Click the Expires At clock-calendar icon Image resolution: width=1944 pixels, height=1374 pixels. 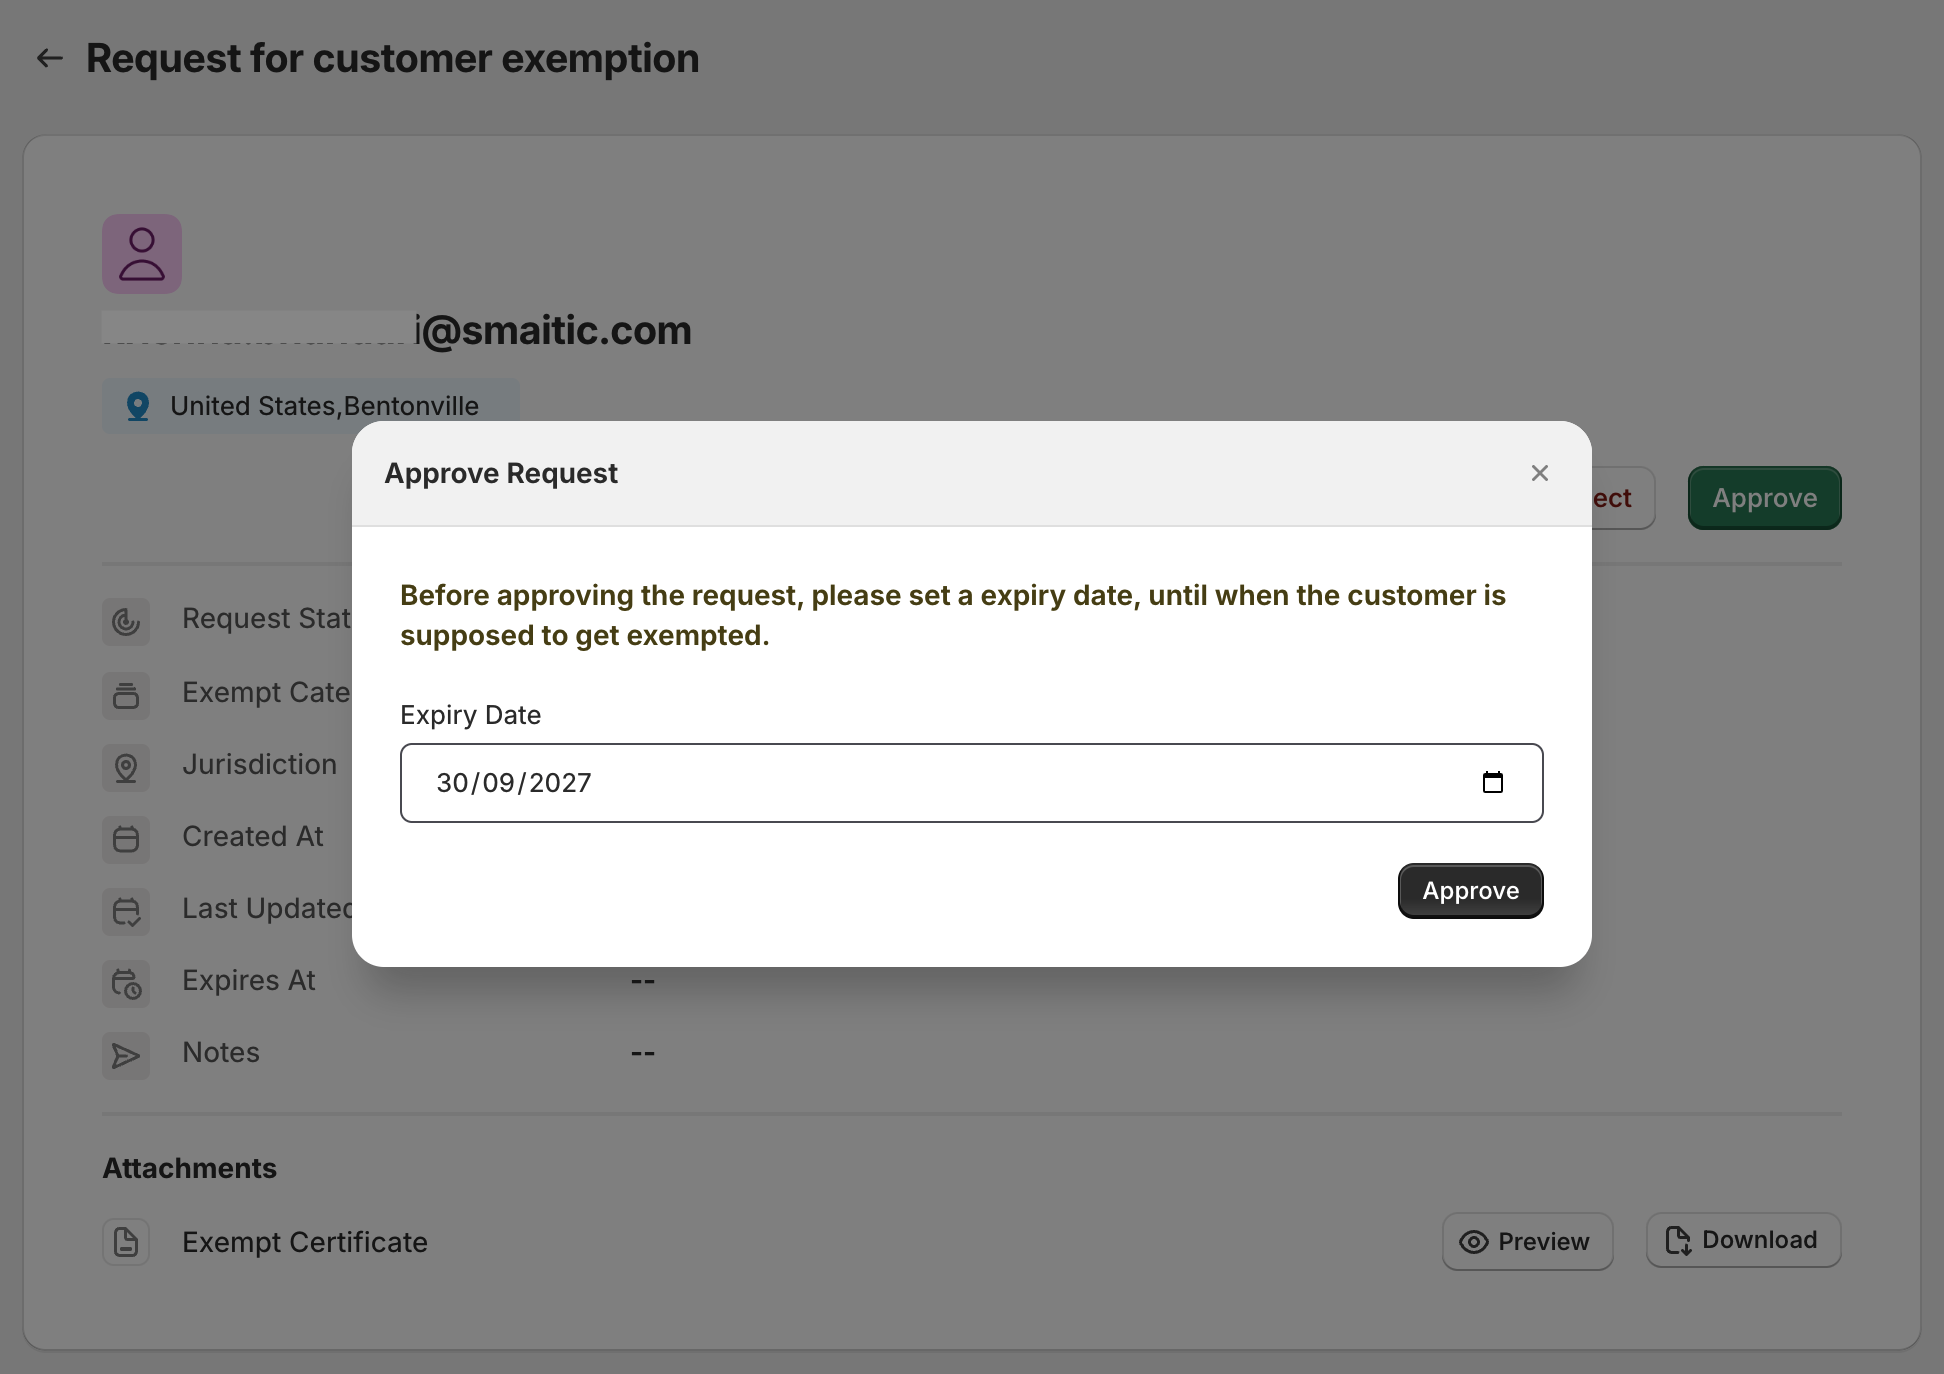click(126, 984)
